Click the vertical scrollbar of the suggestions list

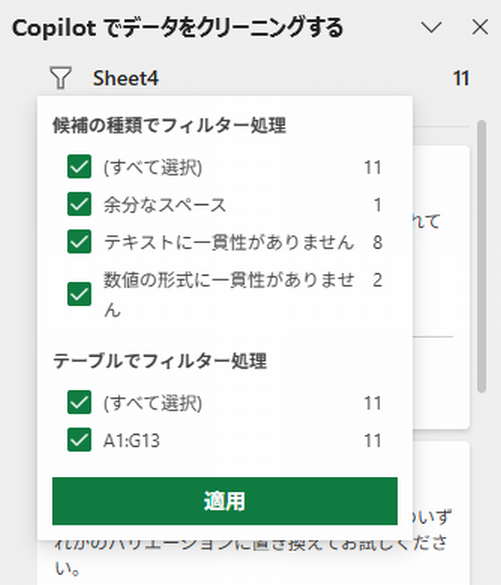(x=482, y=256)
